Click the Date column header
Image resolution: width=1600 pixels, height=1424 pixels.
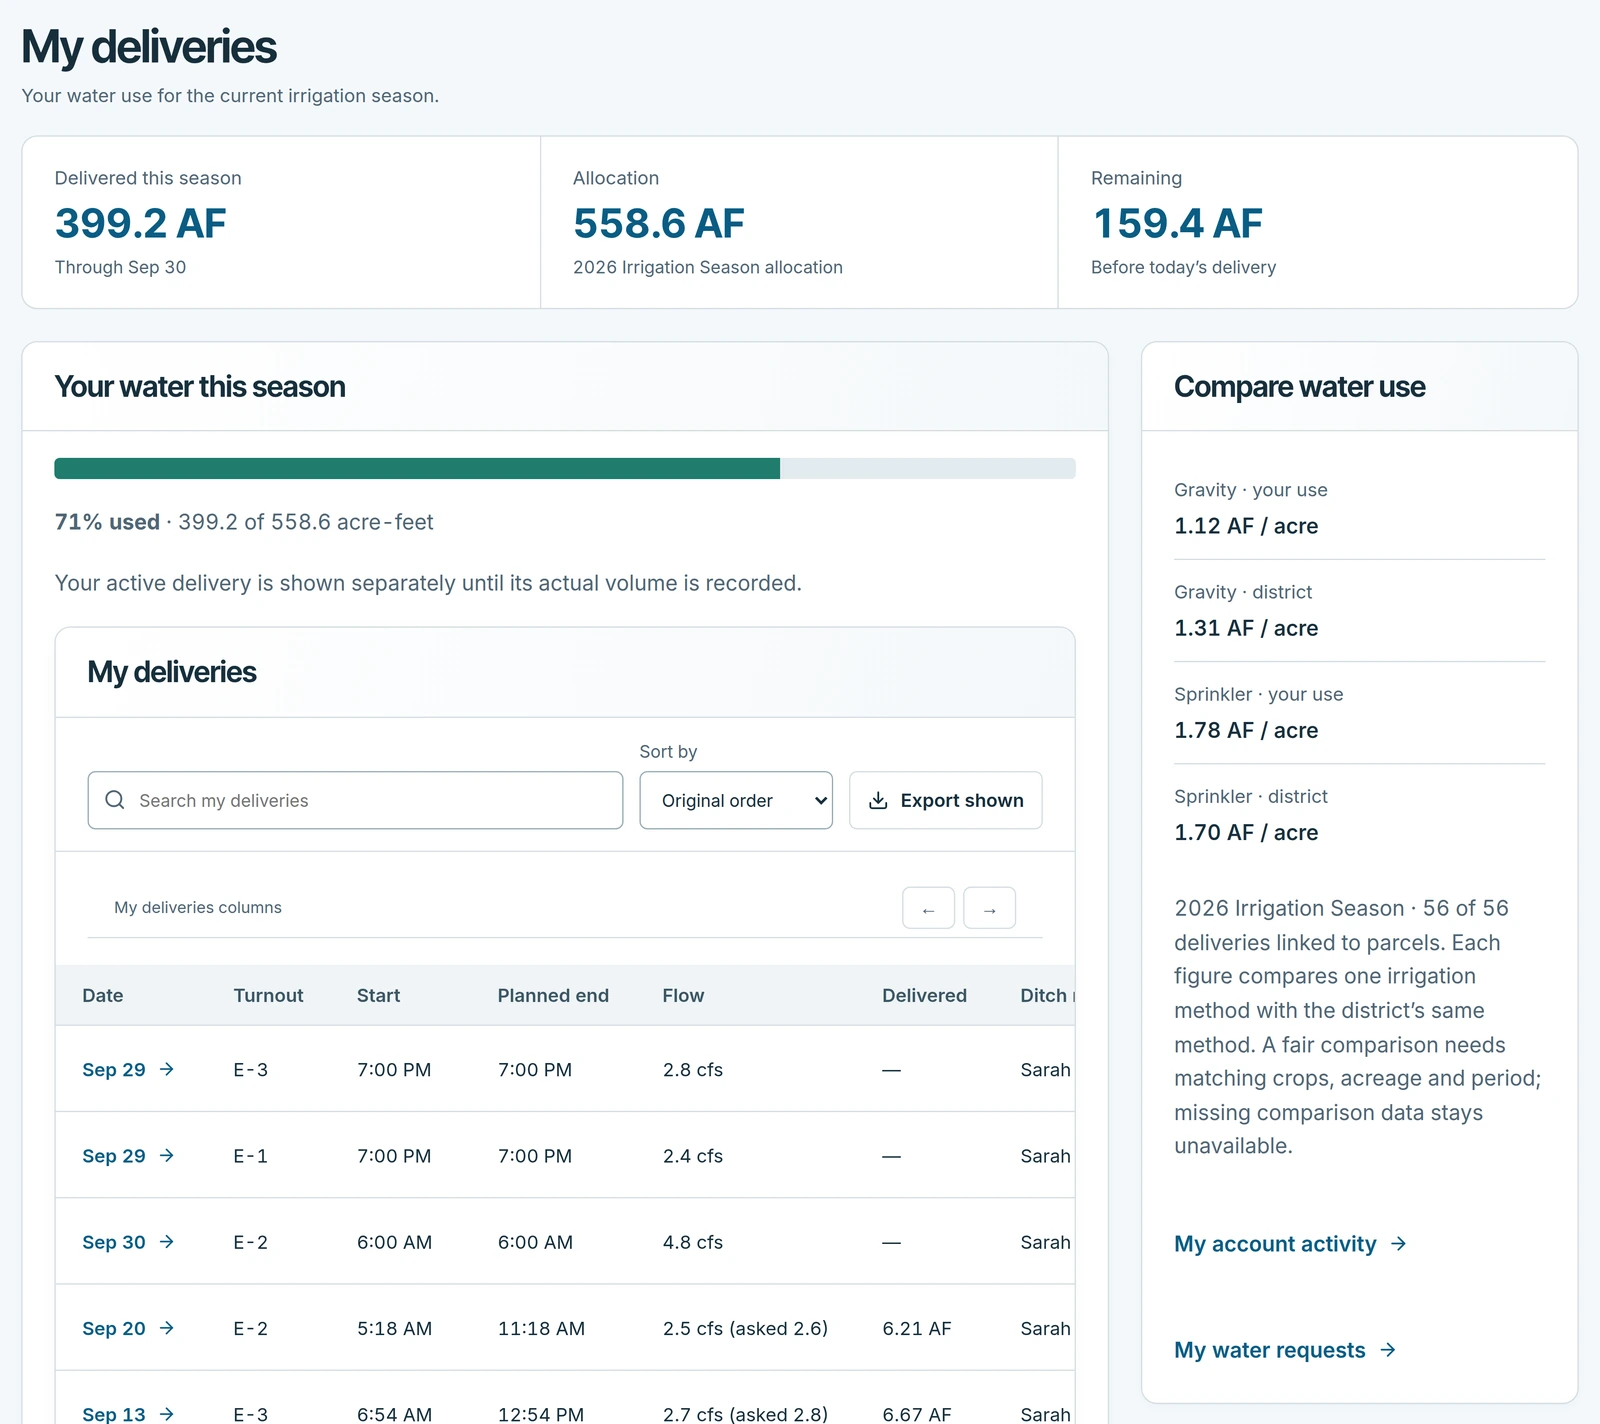[x=103, y=995]
